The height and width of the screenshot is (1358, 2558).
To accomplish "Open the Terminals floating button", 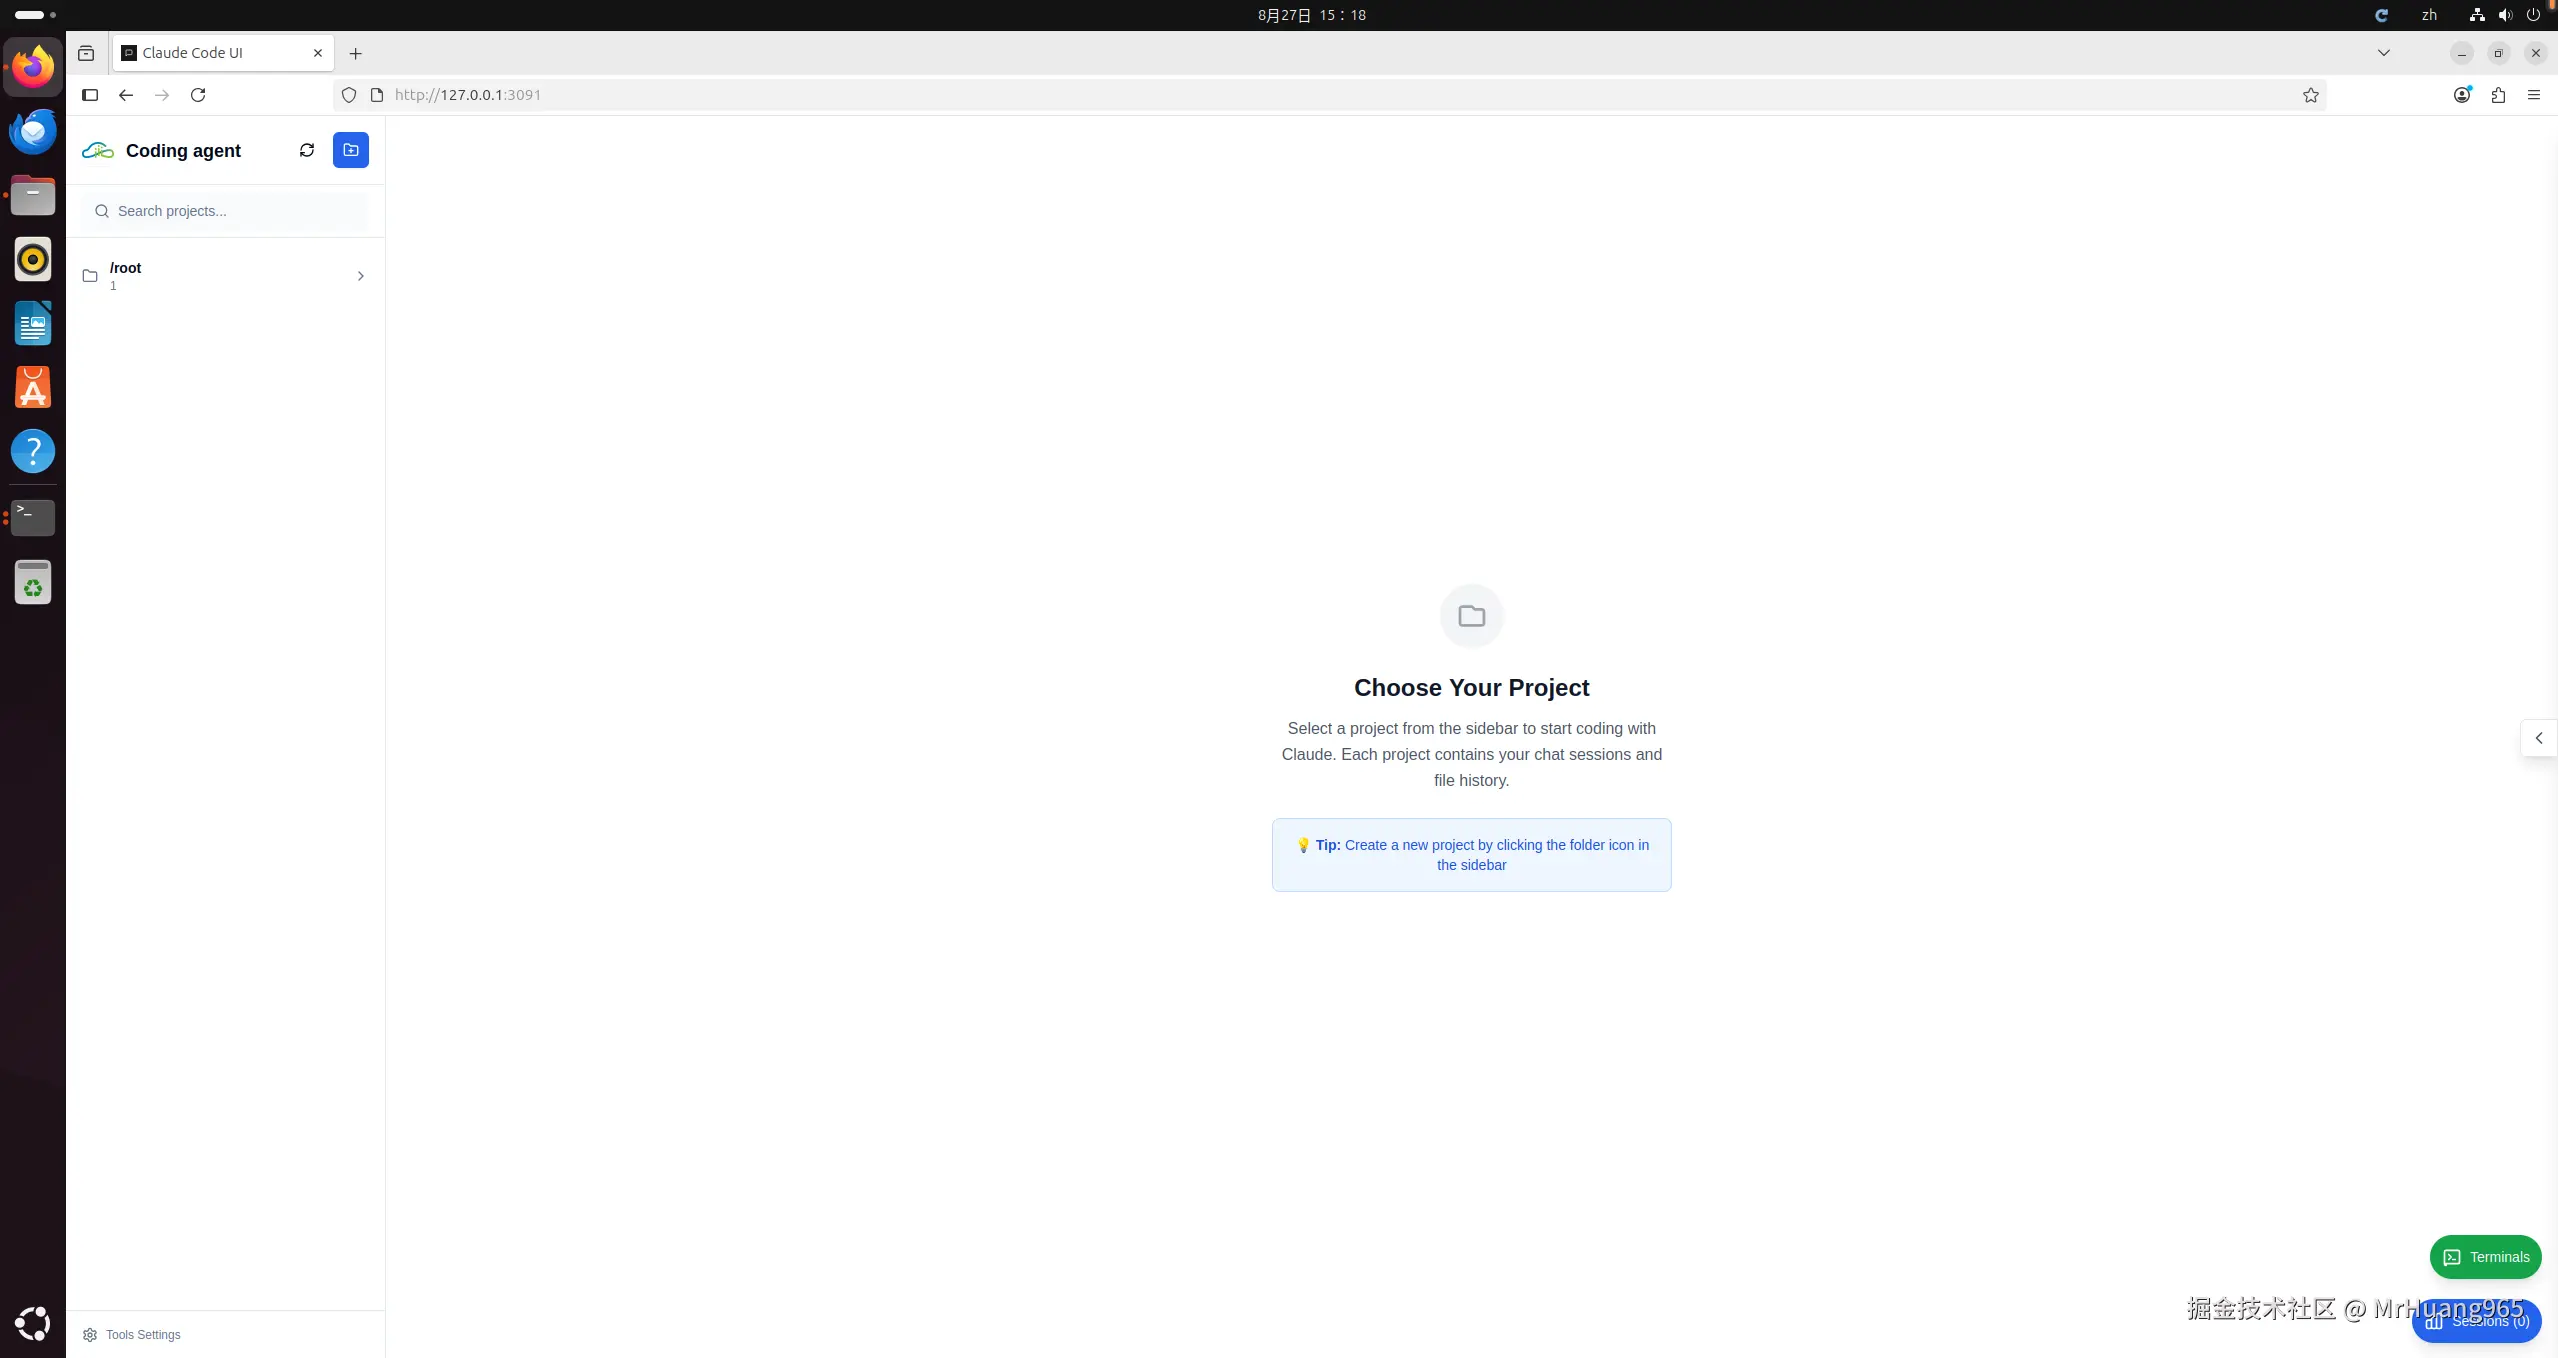I will tap(2485, 1257).
